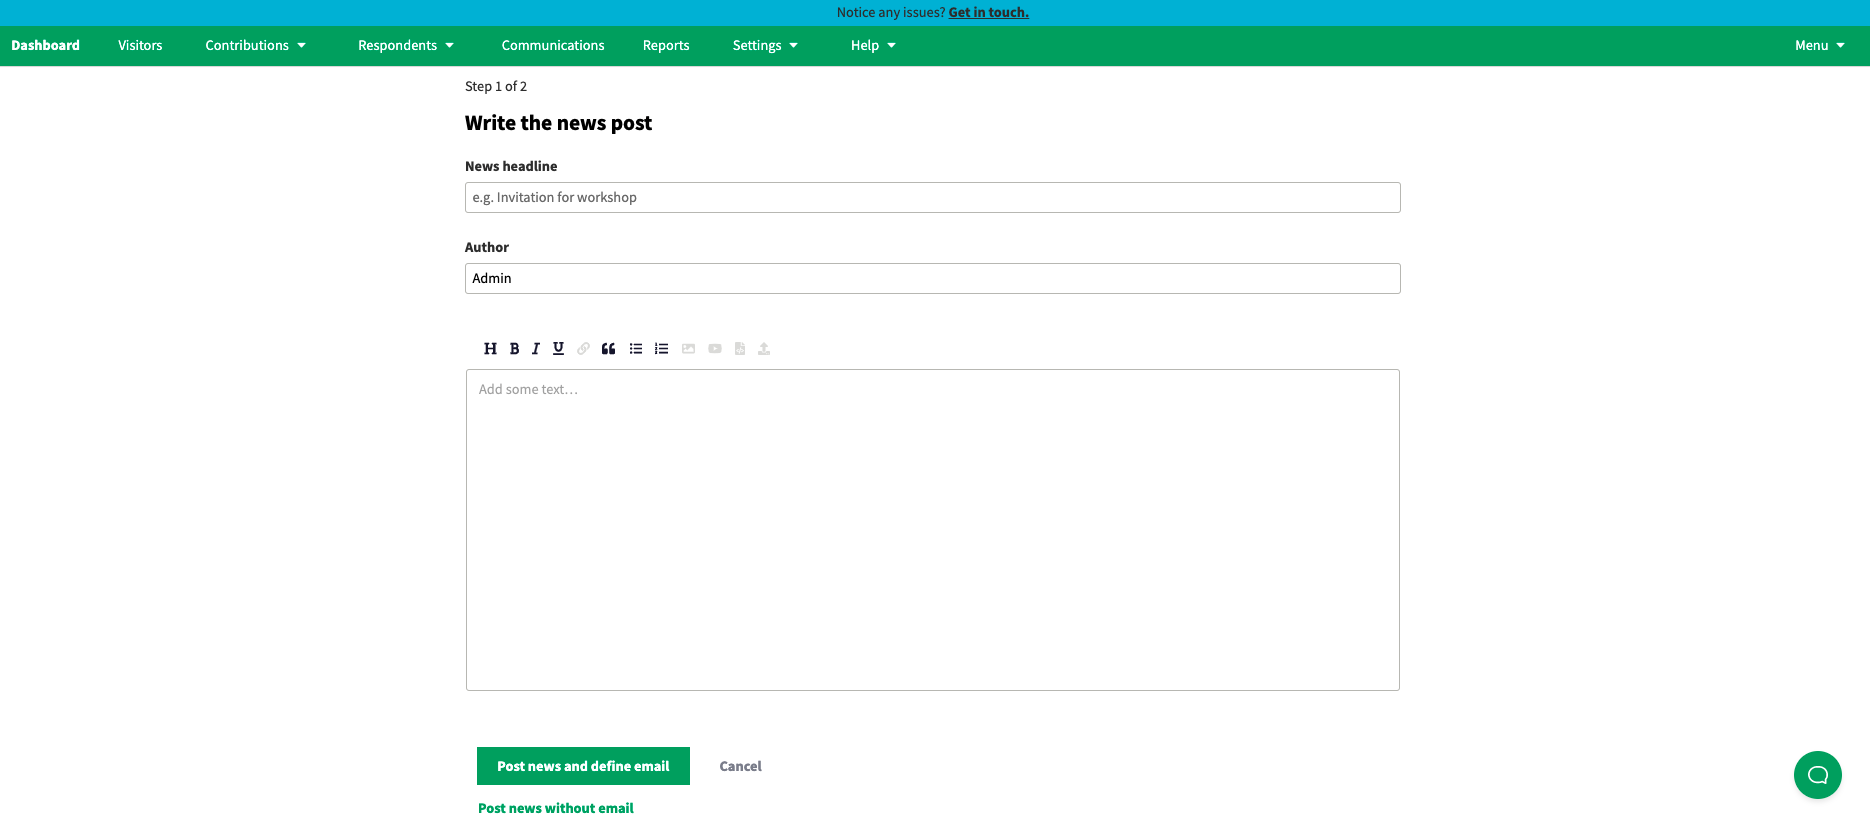Start a bulleted list
1870x829 pixels.
pyautogui.click(x=636, y=349)
